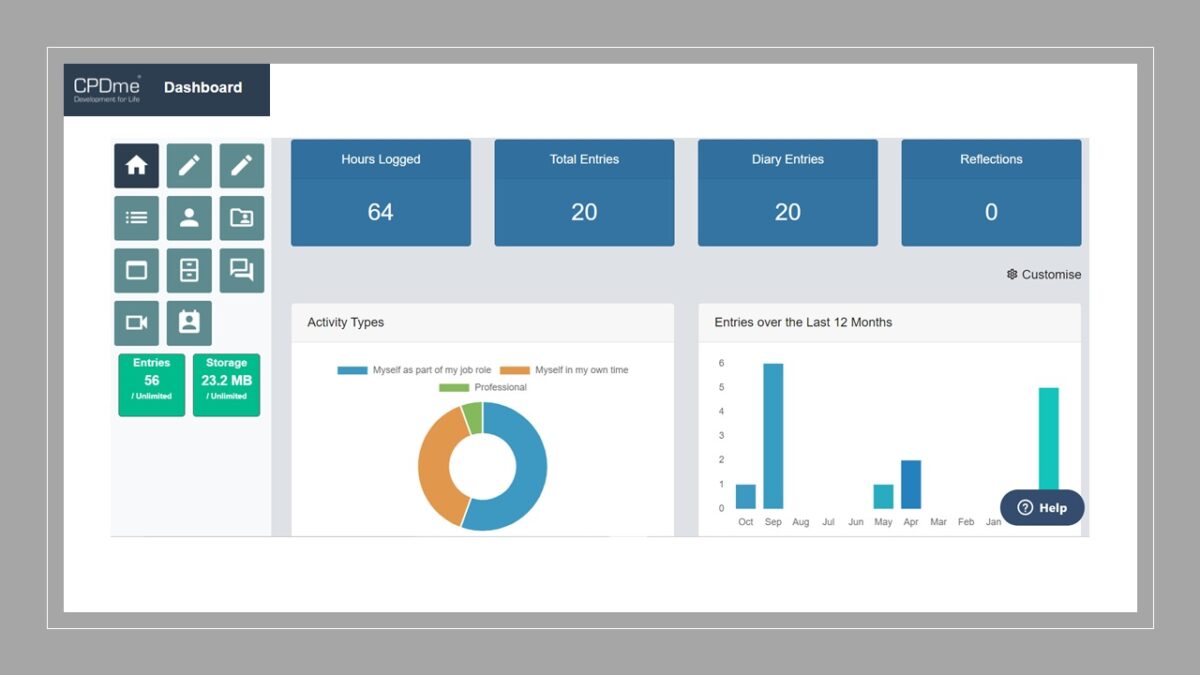1200x675 pixels.
Task: Select the video camera icon
Action: 136,322
